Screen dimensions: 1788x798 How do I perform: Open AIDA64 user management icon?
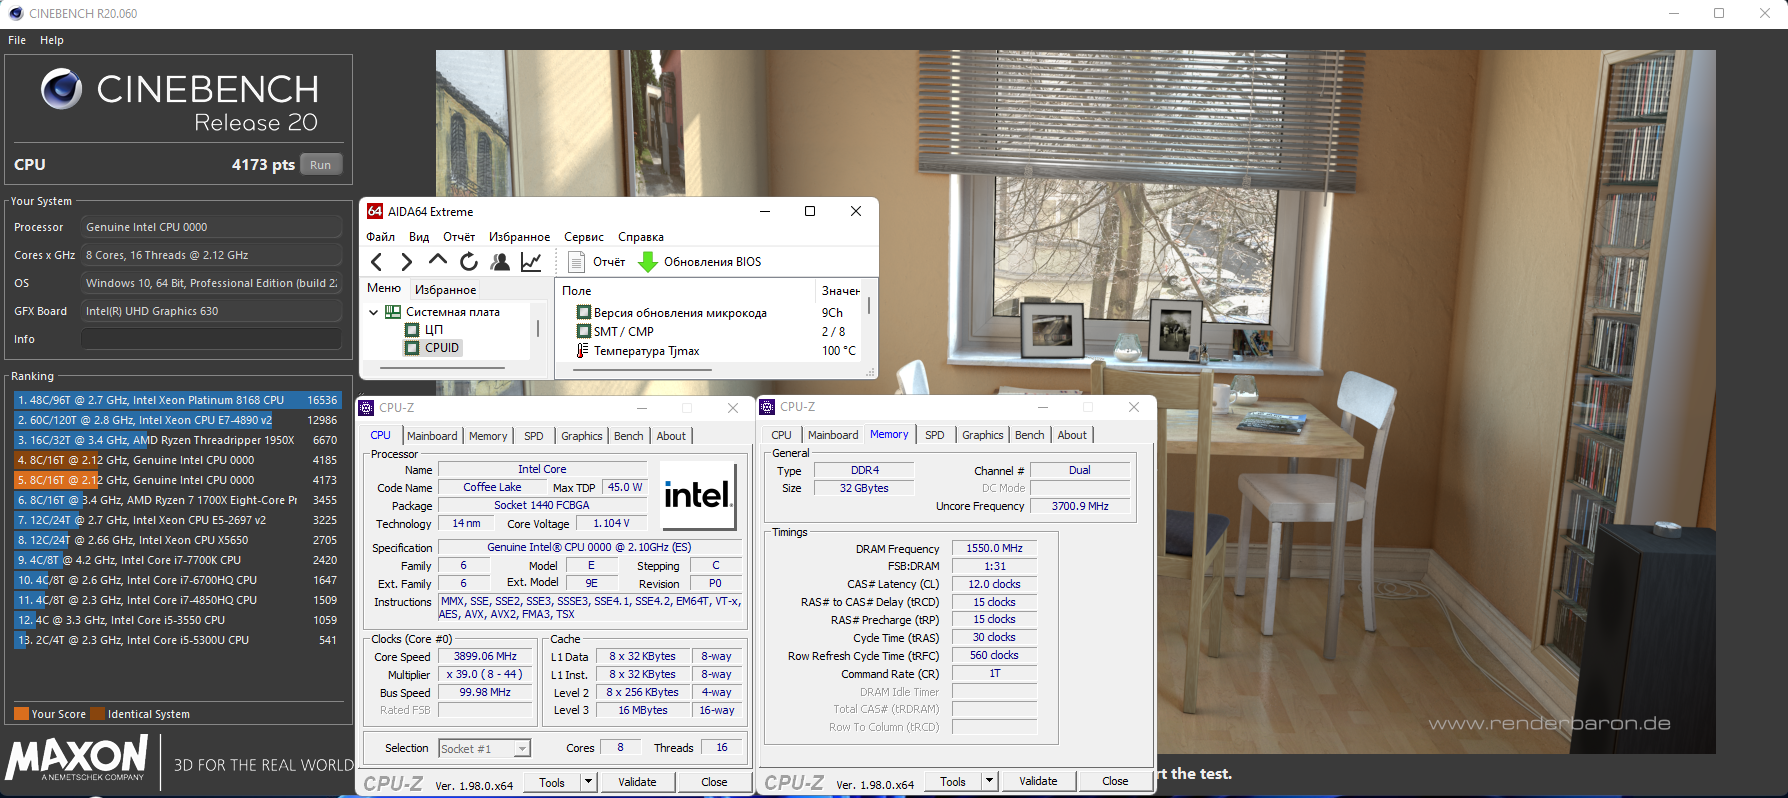[500, 262]
